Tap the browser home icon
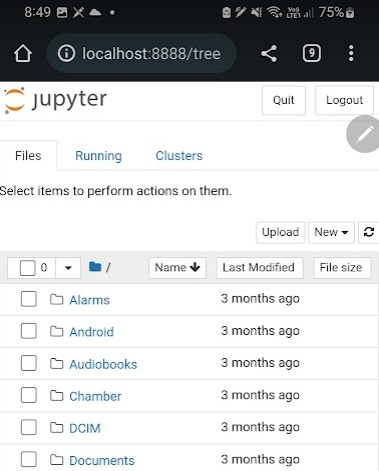 [x=23, y=54]
